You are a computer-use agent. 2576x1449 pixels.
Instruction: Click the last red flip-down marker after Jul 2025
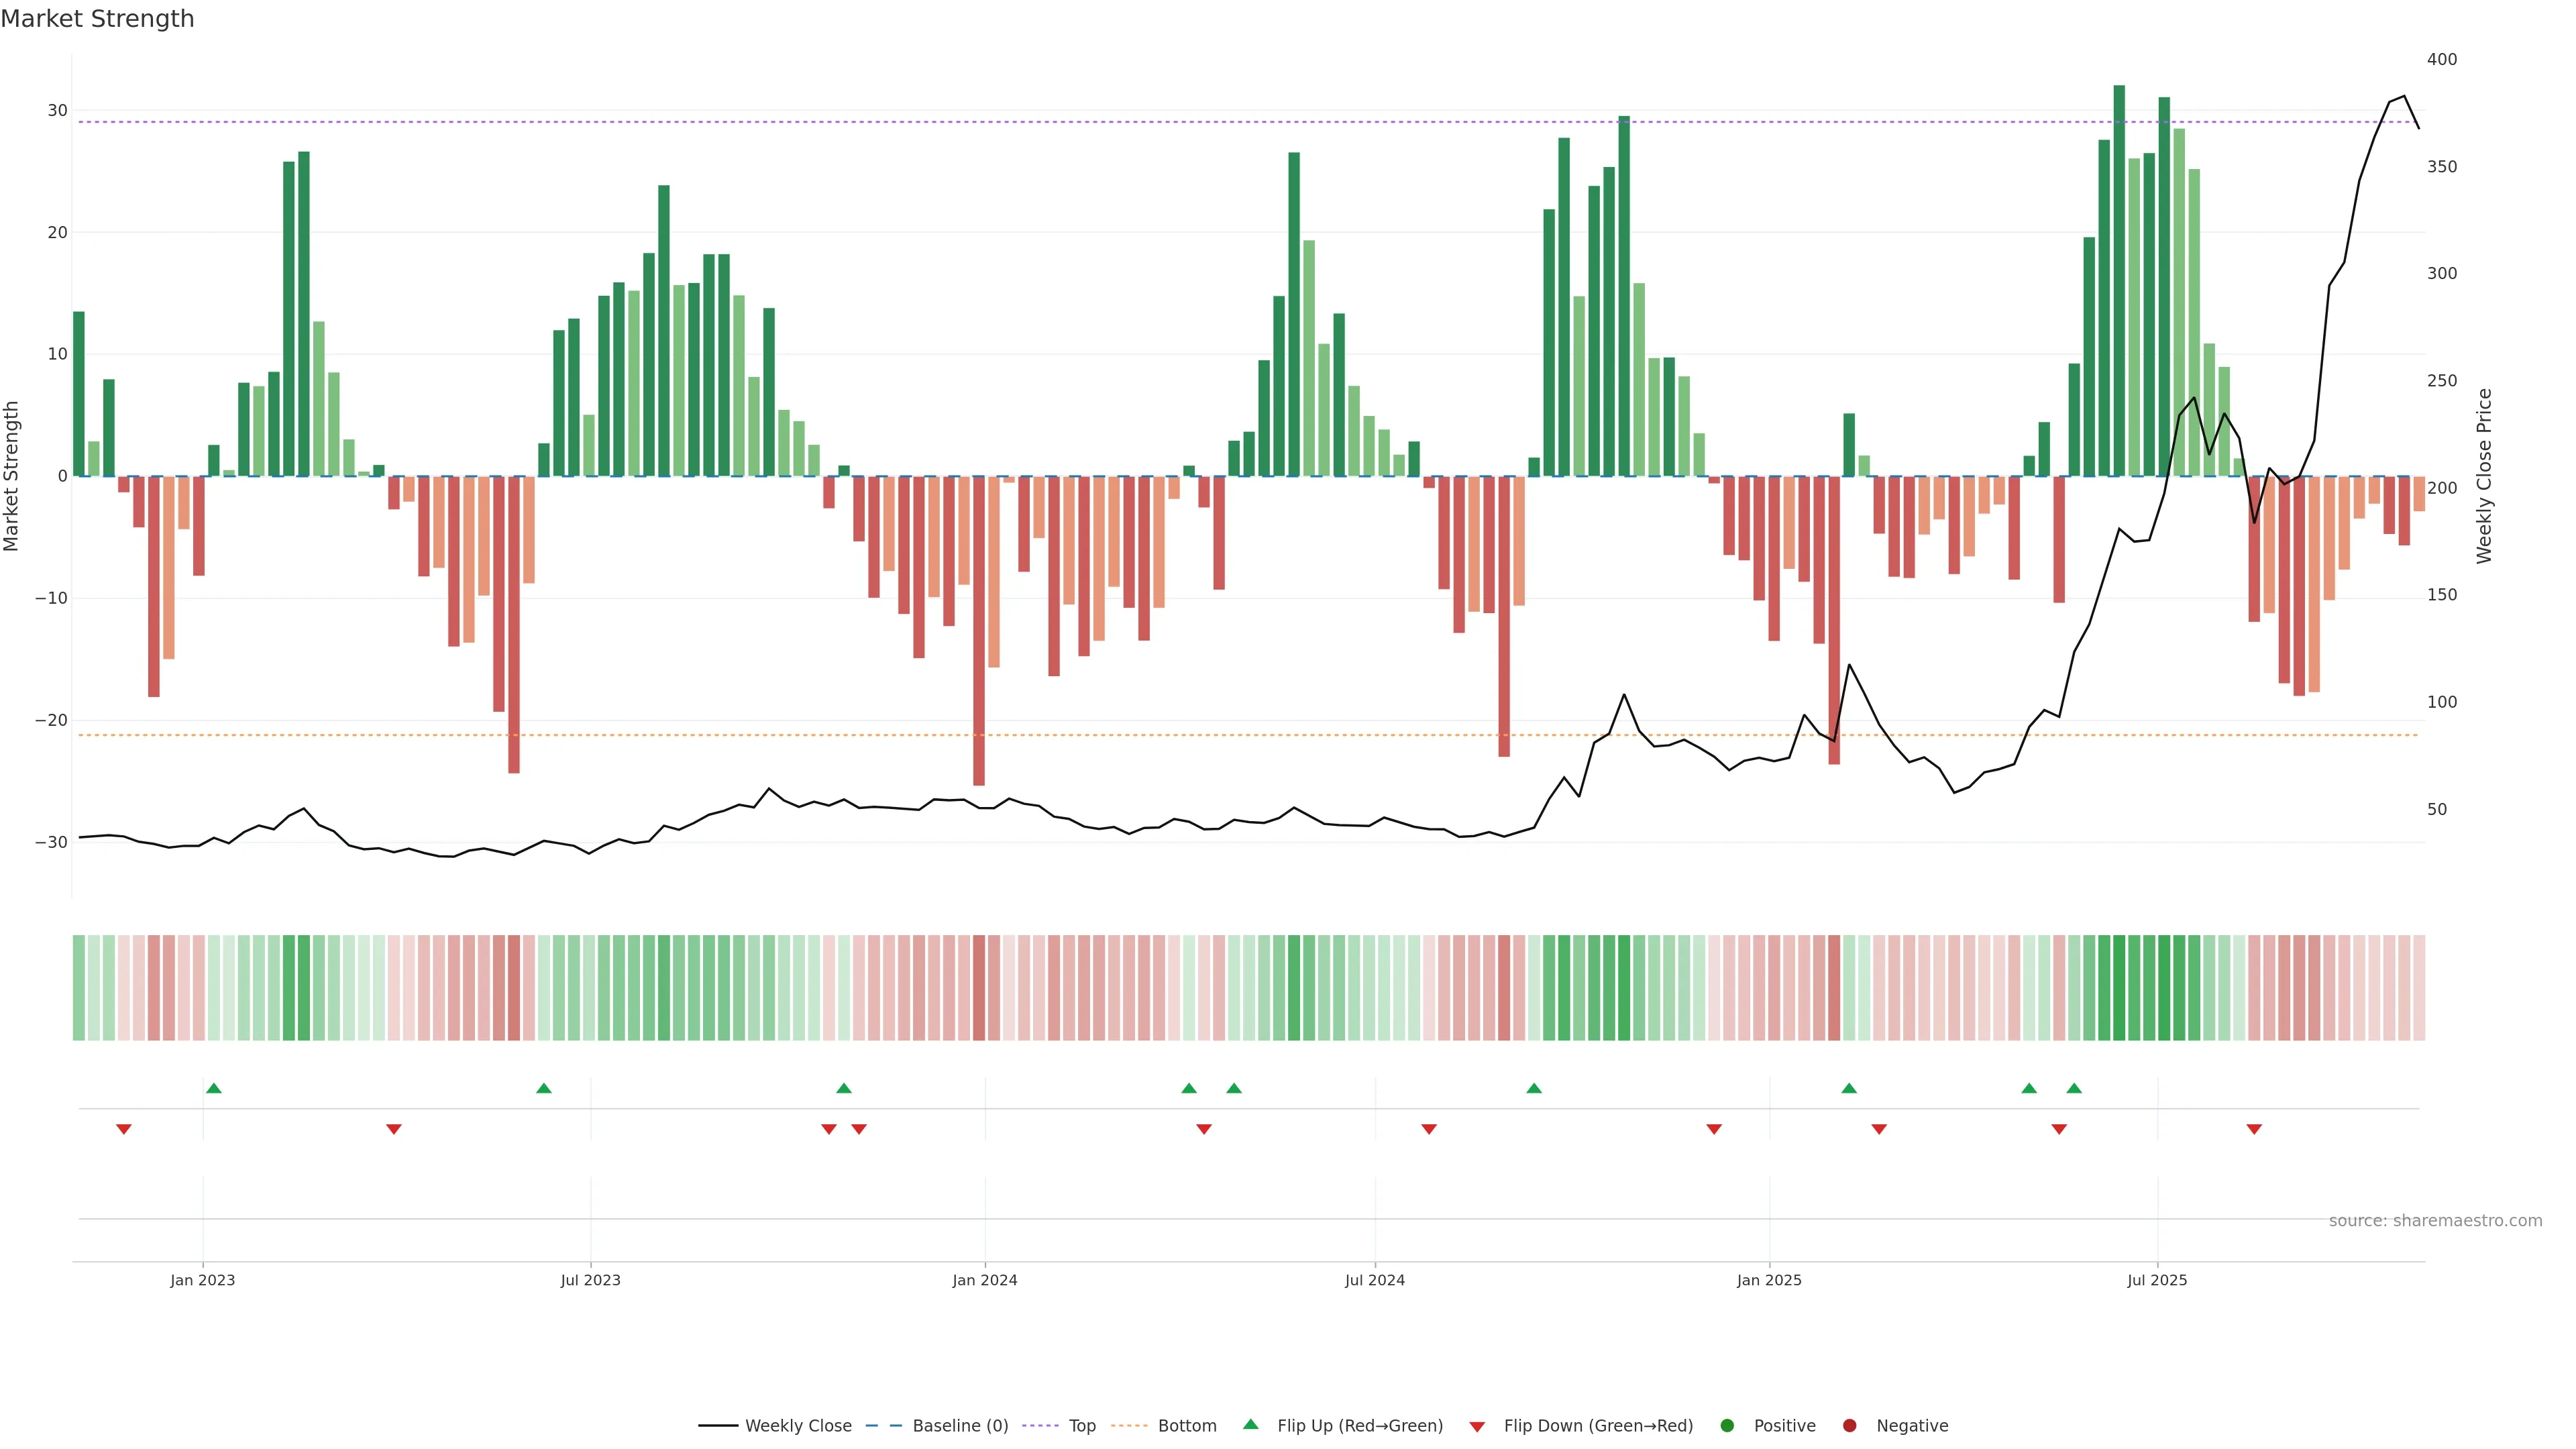click(2254, 1129)
